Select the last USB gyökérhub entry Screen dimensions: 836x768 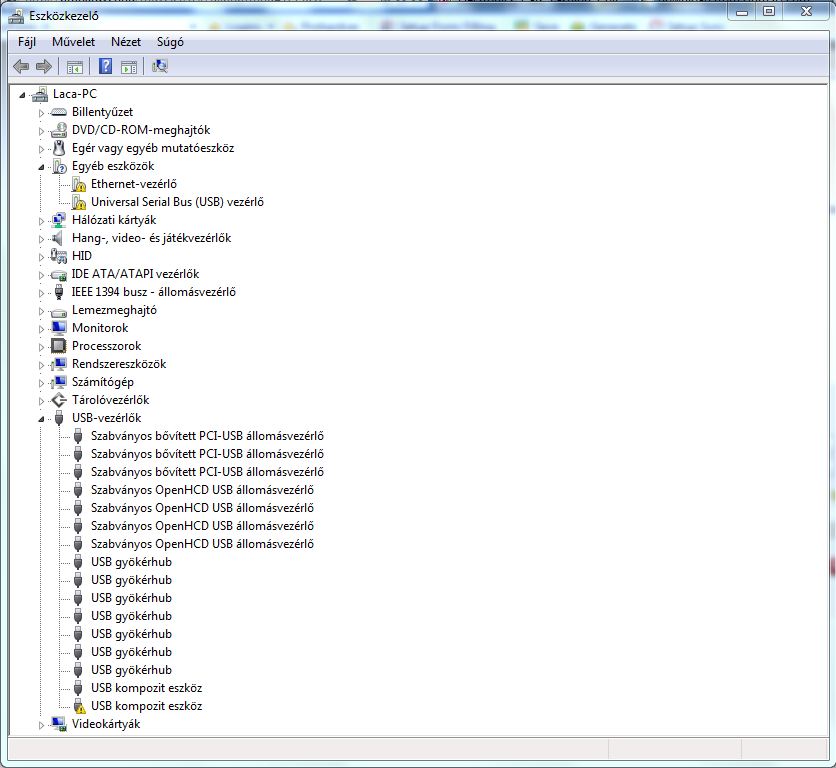click(x=132, y=670)
